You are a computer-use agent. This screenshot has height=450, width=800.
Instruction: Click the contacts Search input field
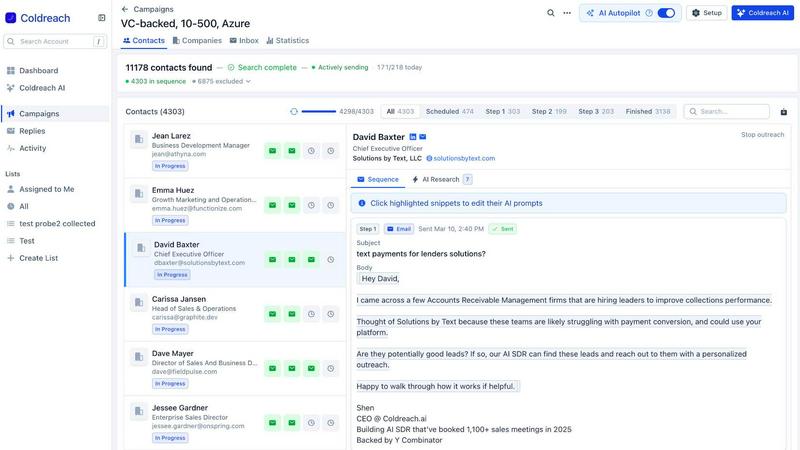pyautogui.click(x=733, y=112)
